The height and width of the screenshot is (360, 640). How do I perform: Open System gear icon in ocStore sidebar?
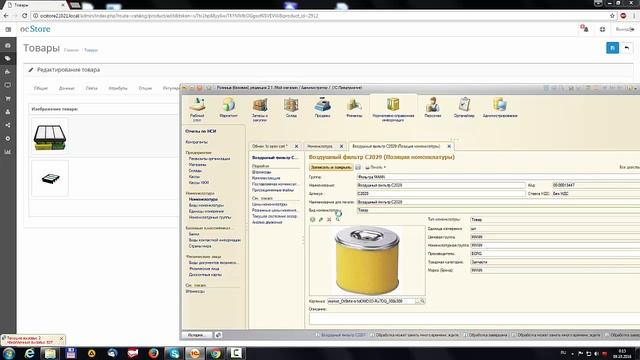point(8,138)
